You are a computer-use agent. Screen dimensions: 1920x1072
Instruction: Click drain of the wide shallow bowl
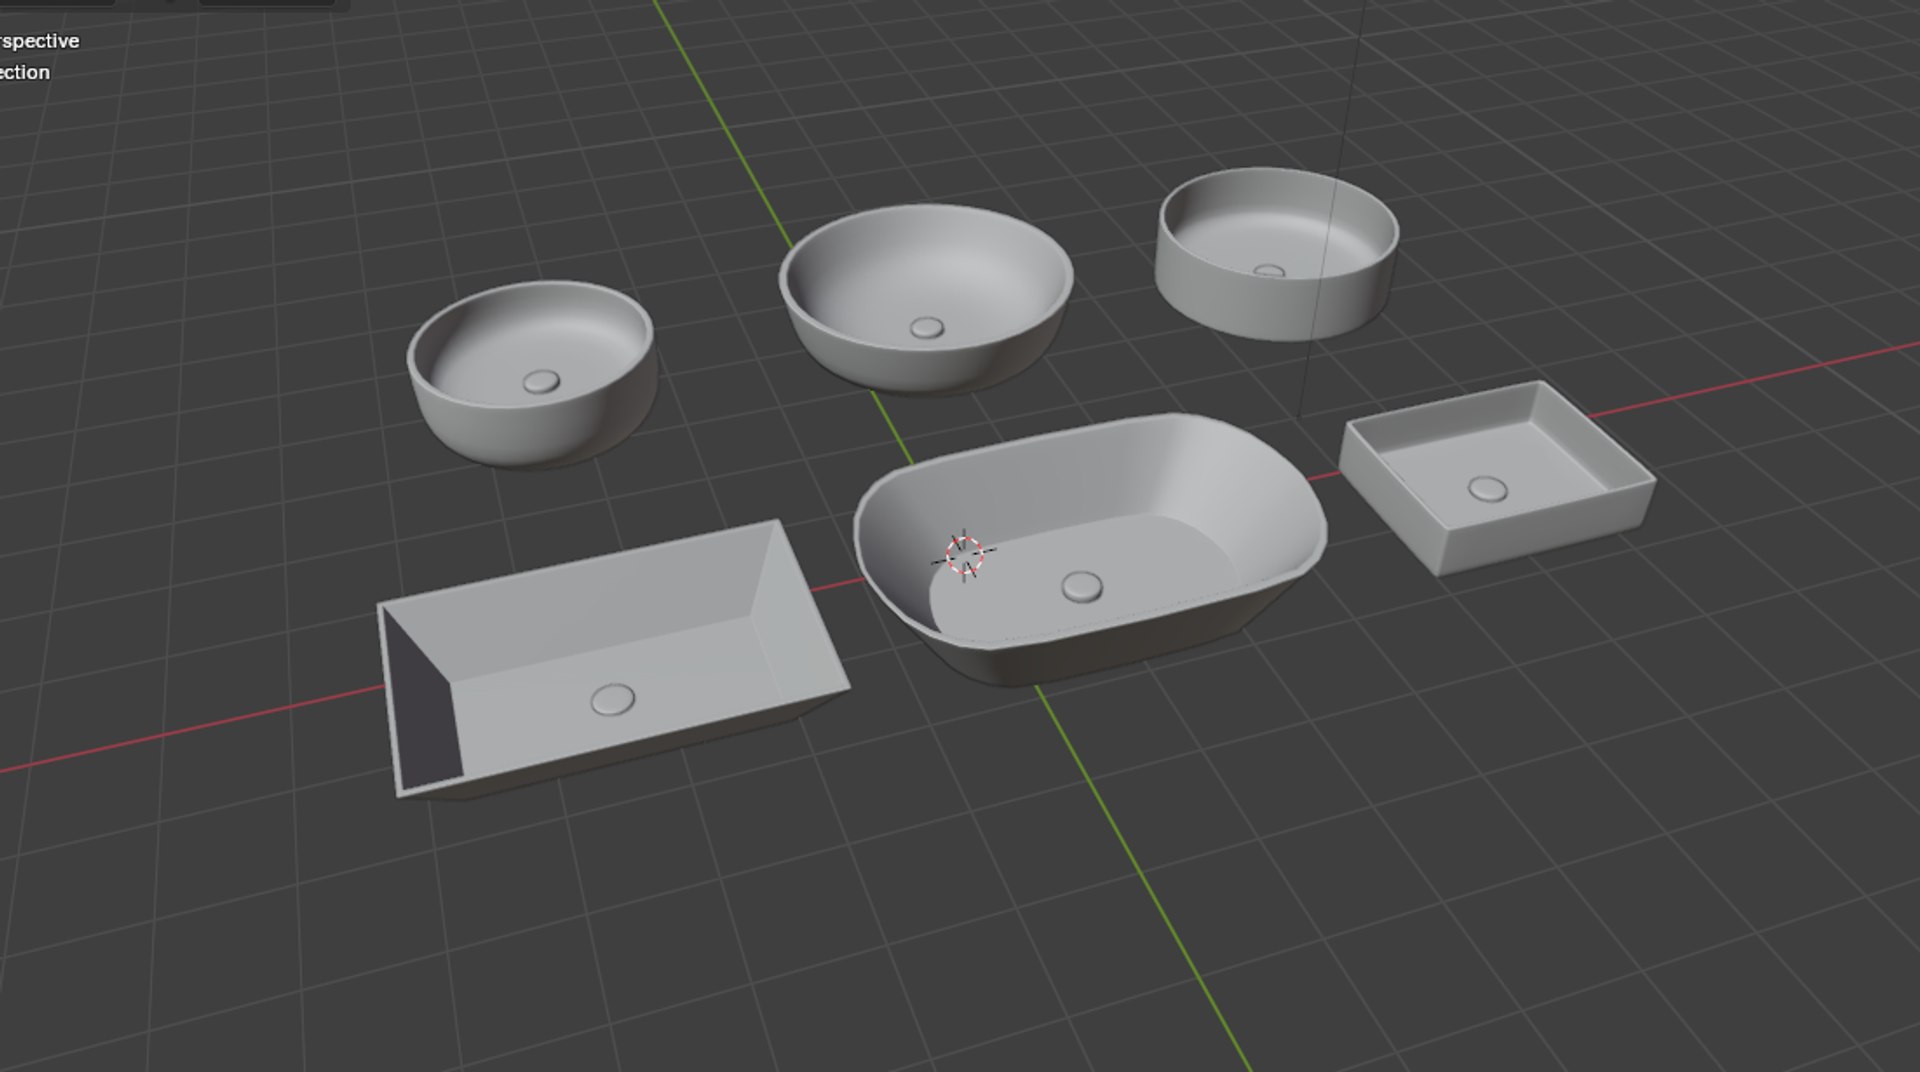point(926,327)
